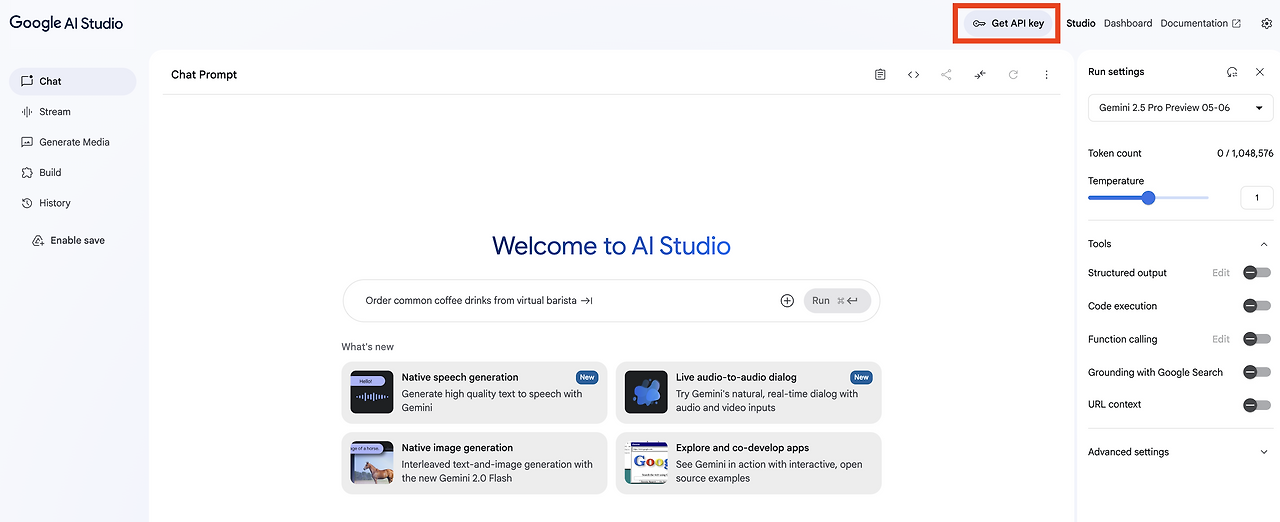Click the Run button
The image size is (1280, 522).
pos(837,300)
